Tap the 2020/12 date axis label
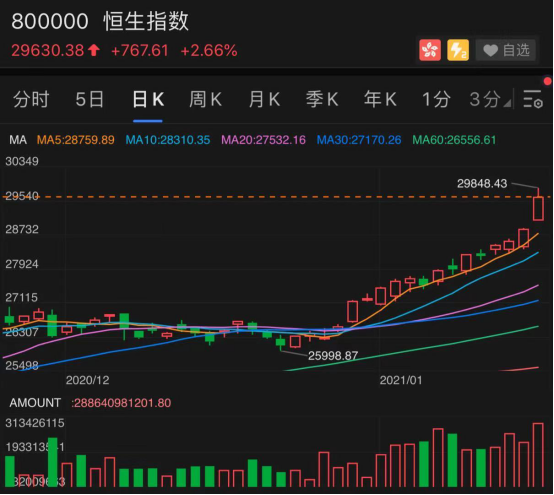The height and width of the screenshot is (495, 554). click(x=87, y=380)
